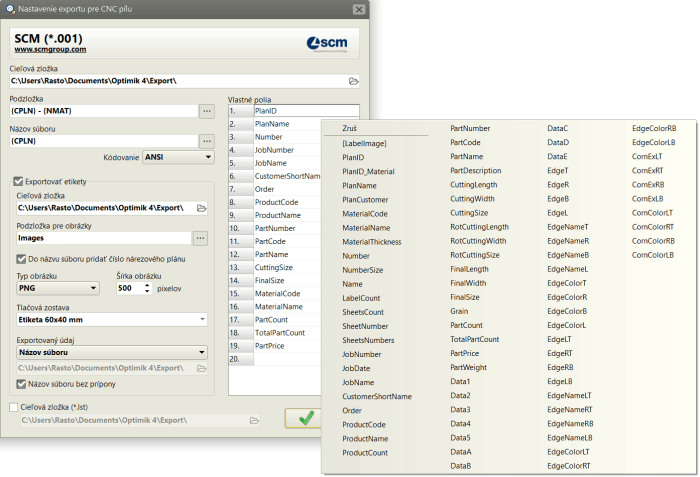Open folder browser for main Cieľová zložka path
Viewport: 700px width, 477px height.
point(354,81)
